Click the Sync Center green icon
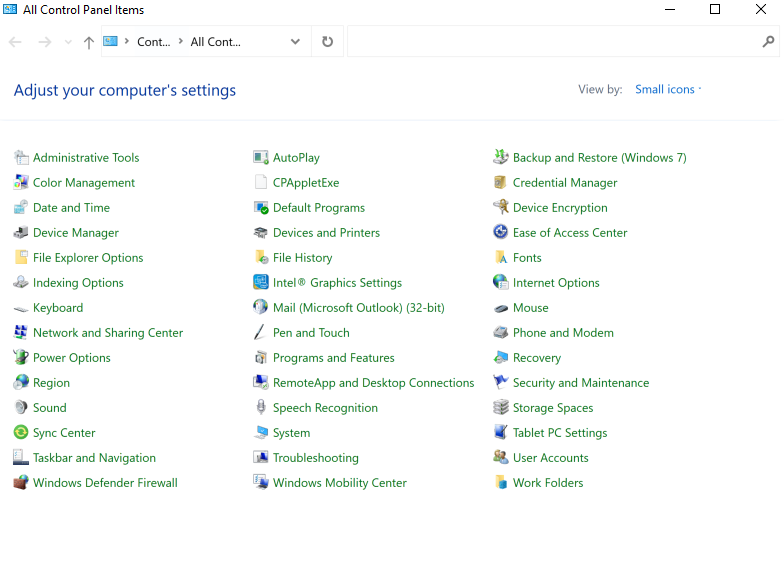This screenshot has width=784, height=583. tap(21, 433)
